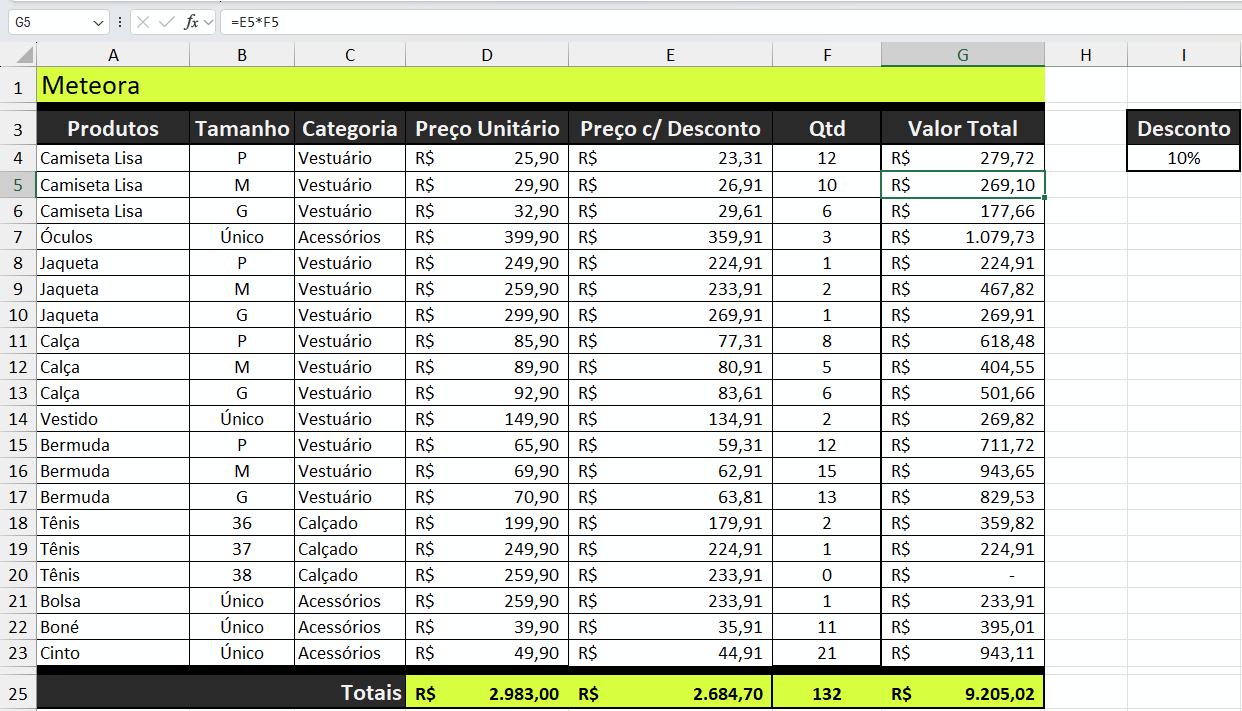
Task: Click the formula bar with =E5*F5
Action: [730, 21]
